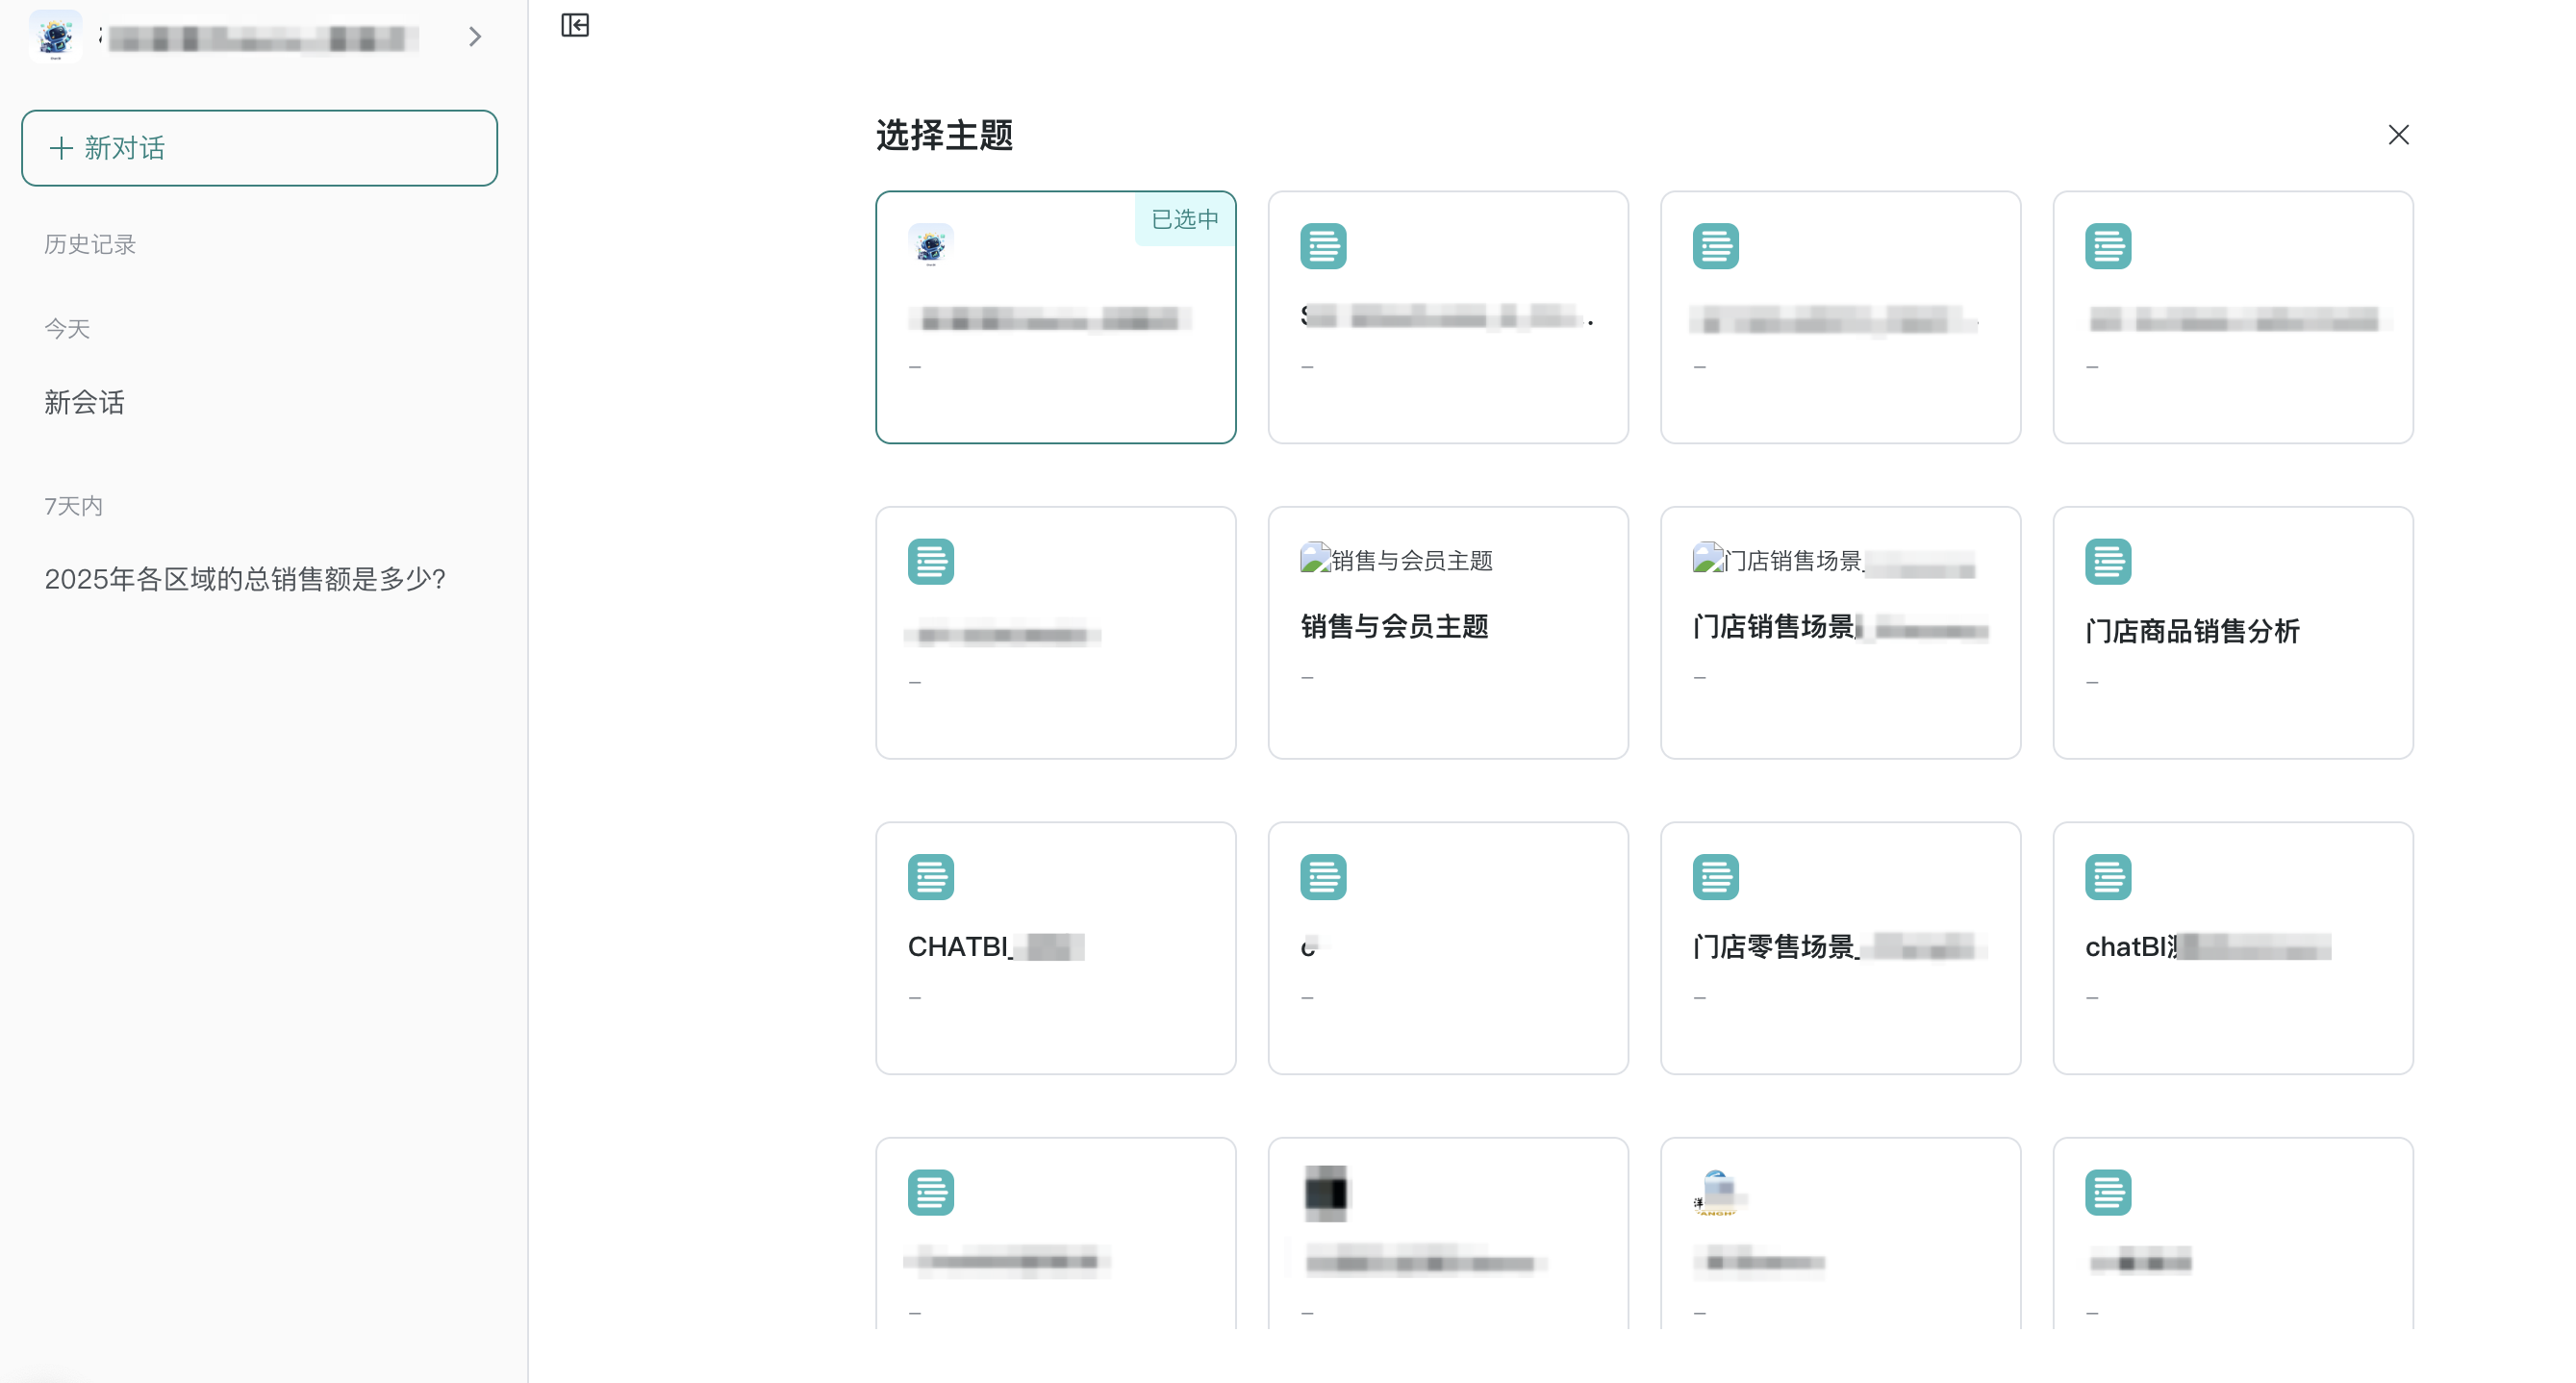Expand the agent menu with the chevron beside the app name

(475, 36)
